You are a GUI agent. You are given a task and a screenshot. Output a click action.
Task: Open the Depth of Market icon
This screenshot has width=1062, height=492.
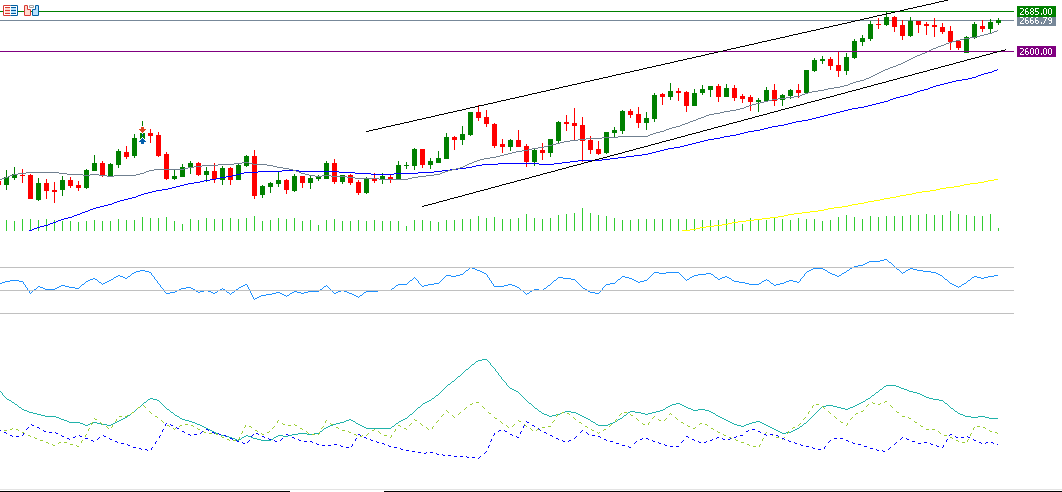tap(9, 10)
